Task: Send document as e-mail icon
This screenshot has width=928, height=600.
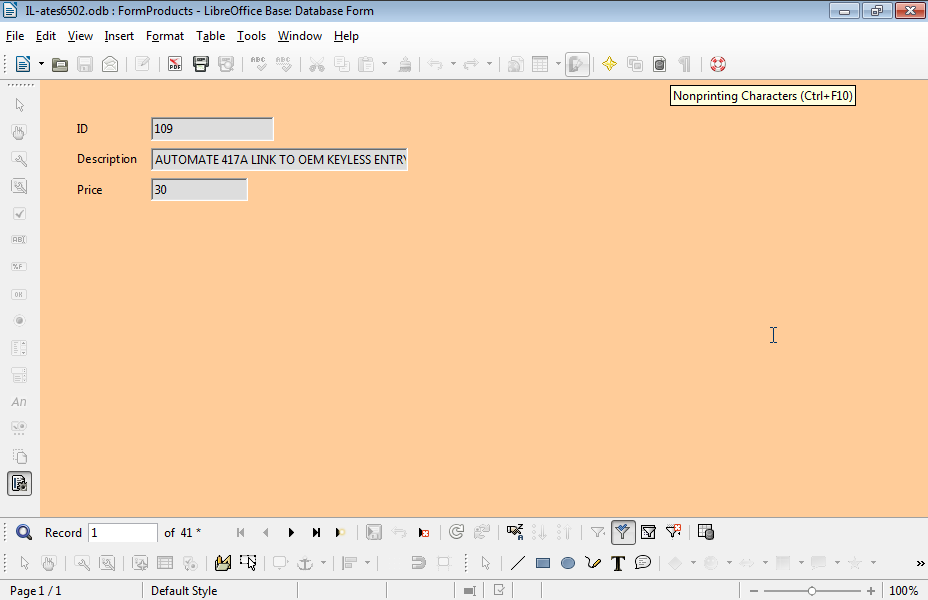Action: [110, 64]
